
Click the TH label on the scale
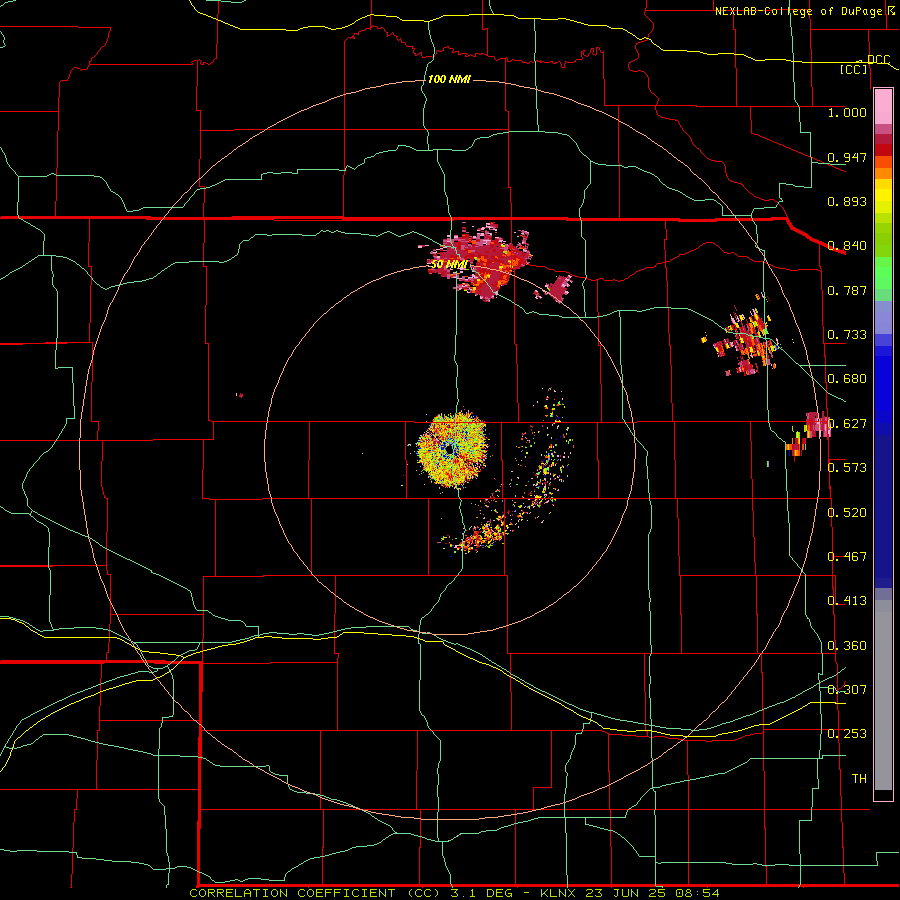(x=859, y=779)
